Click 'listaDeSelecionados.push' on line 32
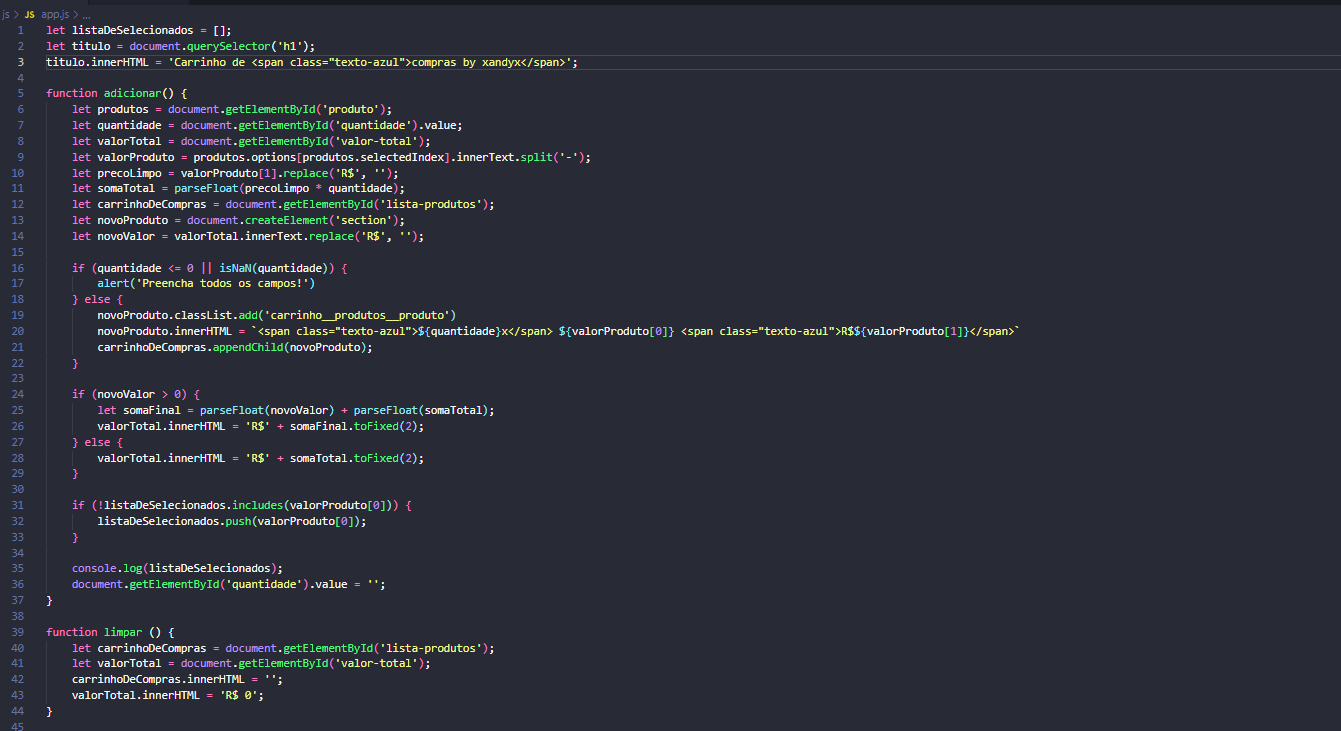Viewport: 1341px width, 731px height. (x=174, y=521)
